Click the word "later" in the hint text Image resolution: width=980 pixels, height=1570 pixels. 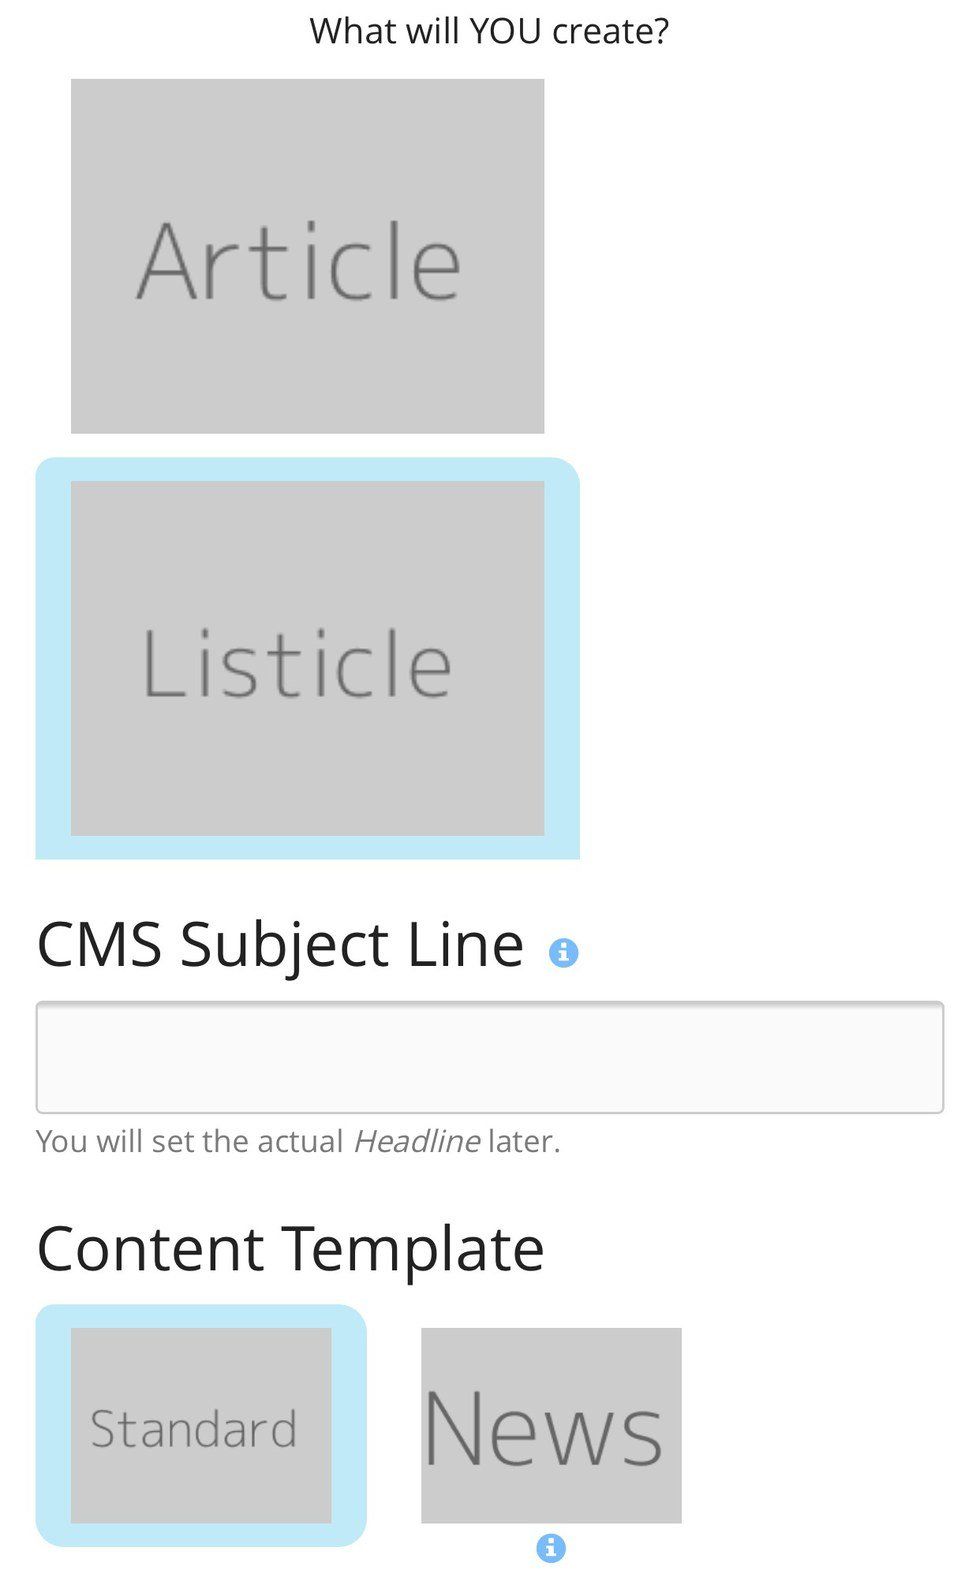[x=522, y=1141]
